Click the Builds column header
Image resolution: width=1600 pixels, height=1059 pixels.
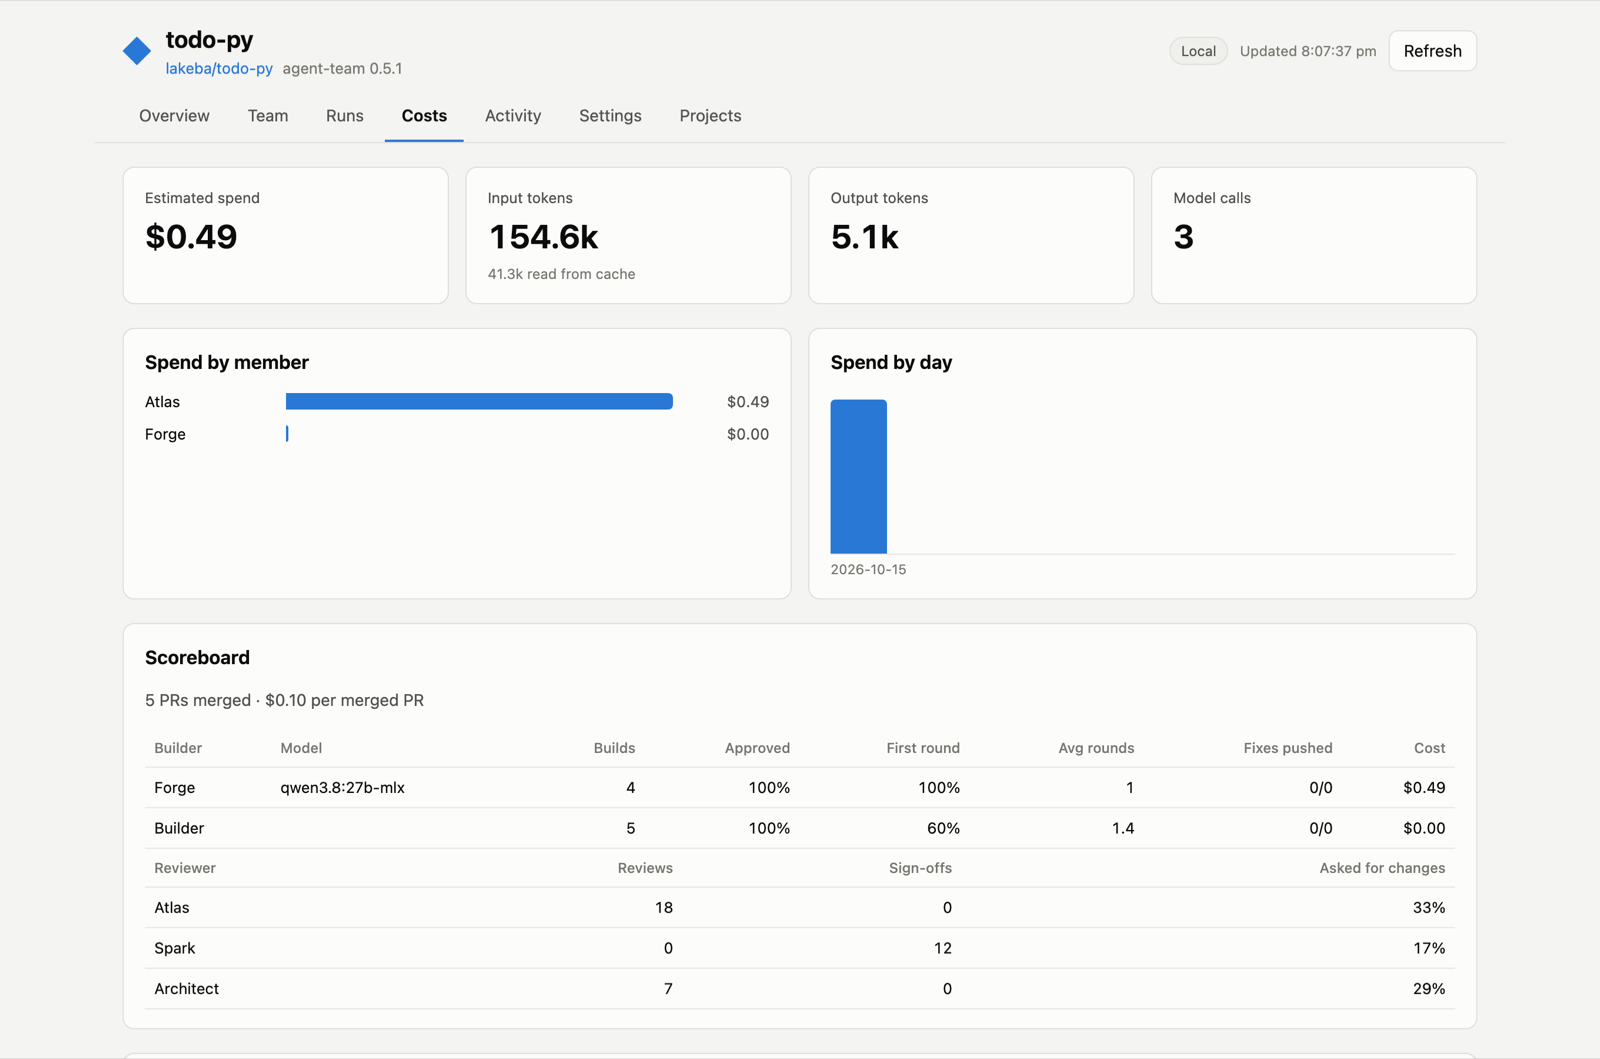click(614, 748)
